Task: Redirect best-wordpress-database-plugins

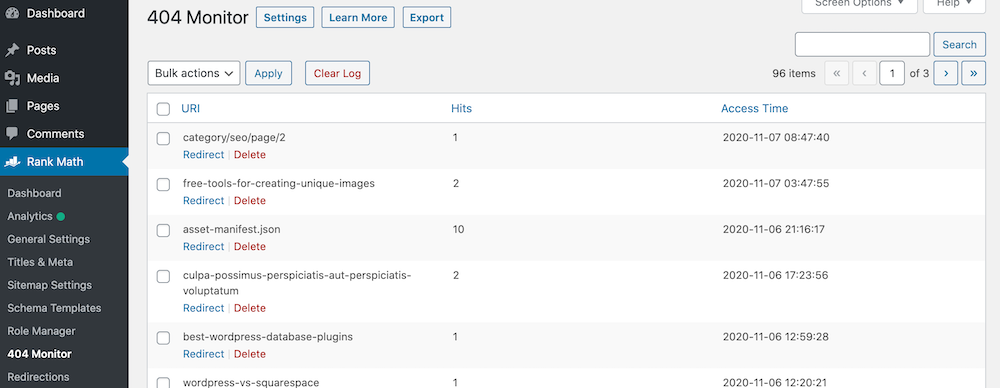Action: (203, 354)
